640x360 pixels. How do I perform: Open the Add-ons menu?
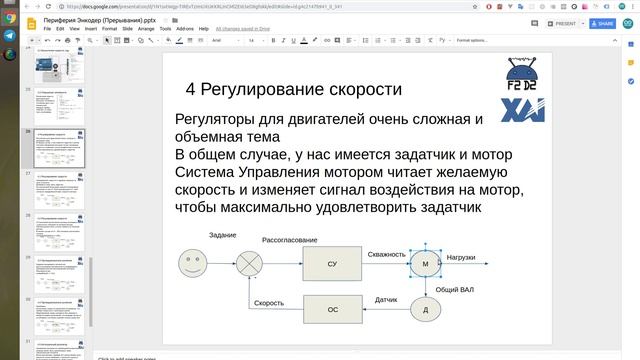click(x=185, y=29)
